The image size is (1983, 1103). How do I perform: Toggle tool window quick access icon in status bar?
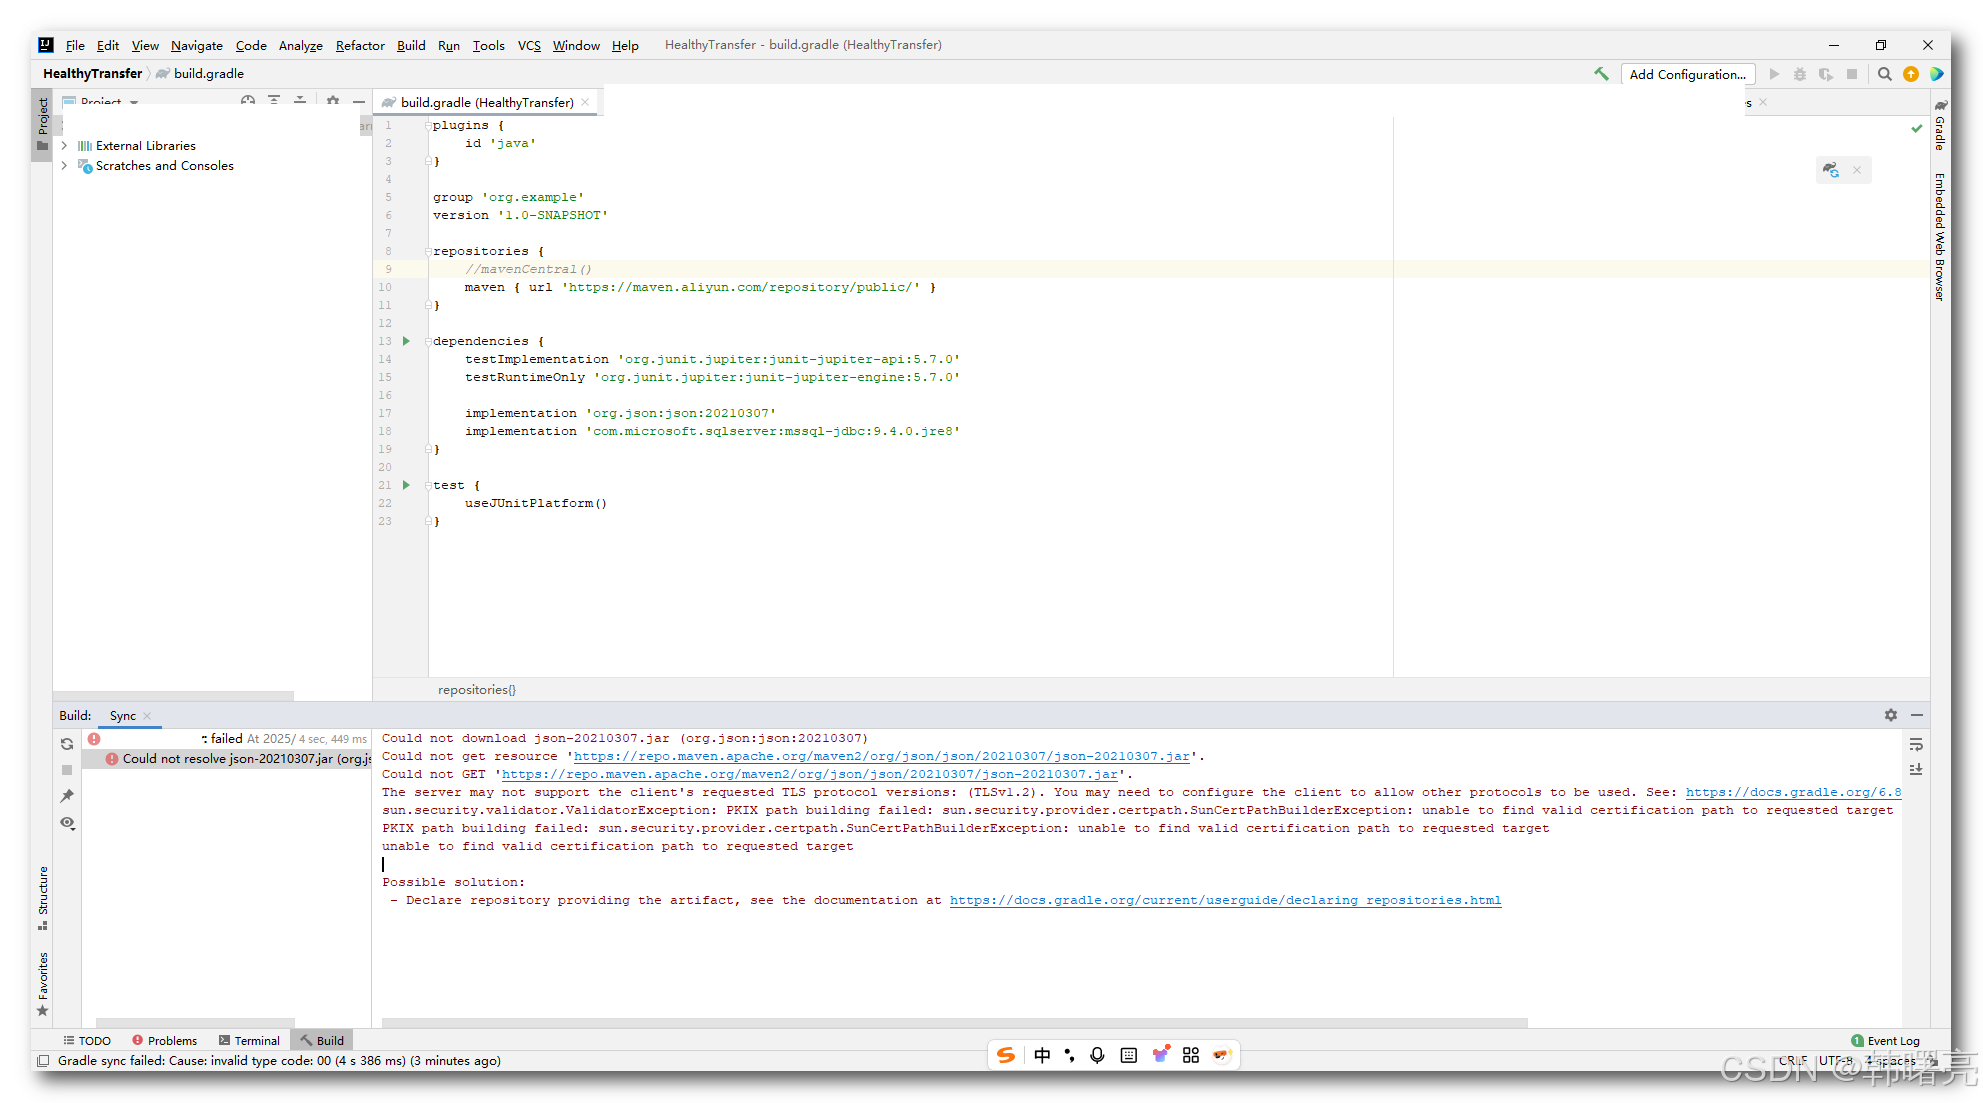[43, 1061]
